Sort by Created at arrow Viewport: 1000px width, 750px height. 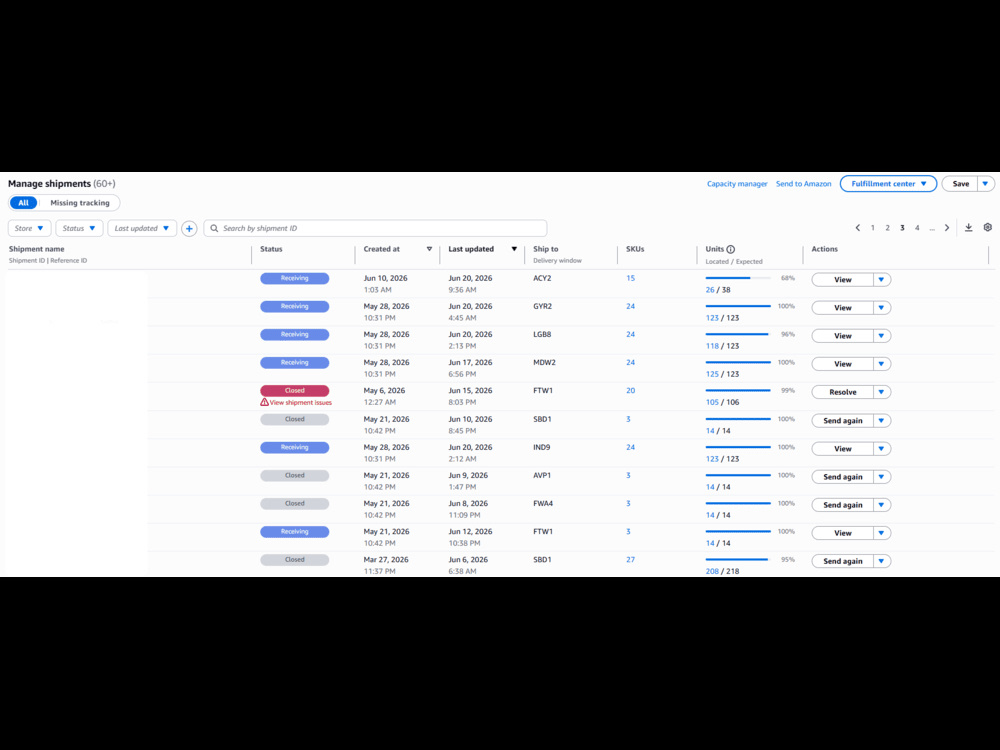pos(429,249)
